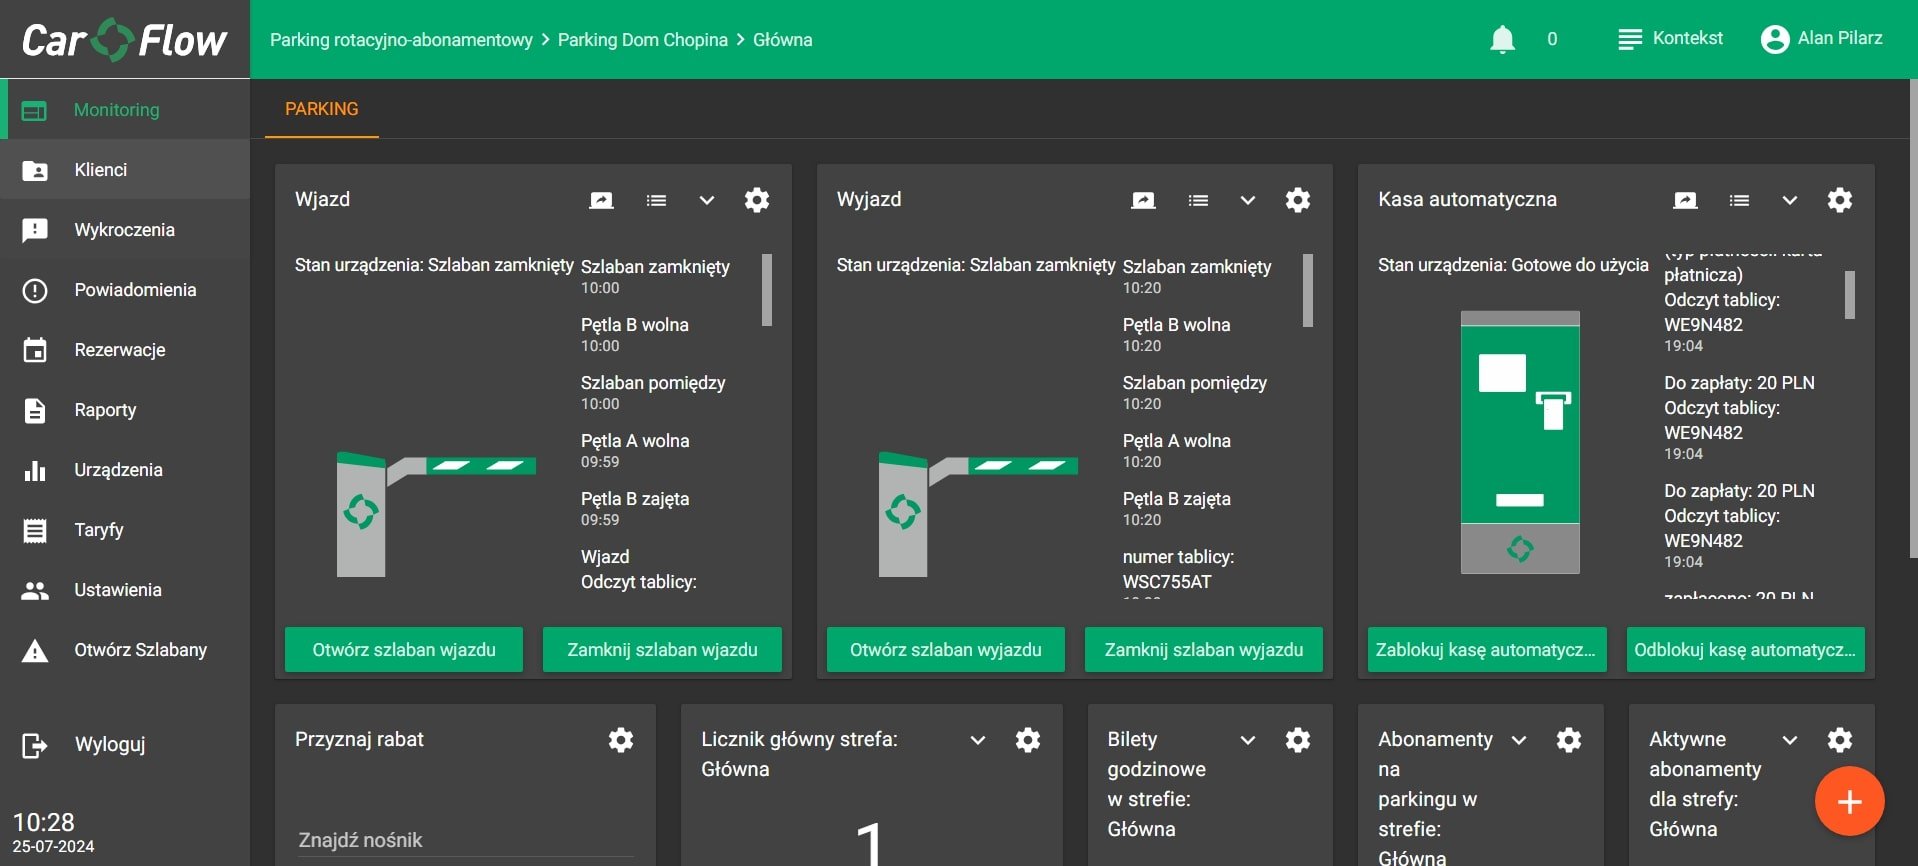Open settings gear in Wjazd panel
Viewport: 1918px width, 866px height.
coord(757,200)
